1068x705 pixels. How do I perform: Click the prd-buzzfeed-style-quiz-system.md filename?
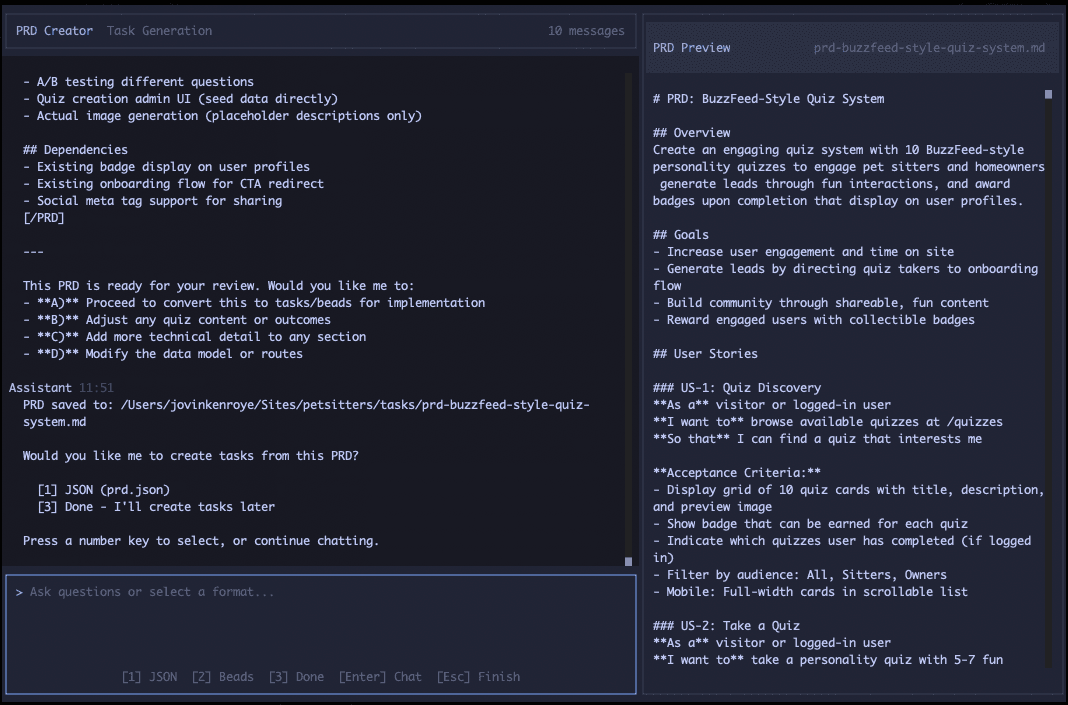pos(931,48)
